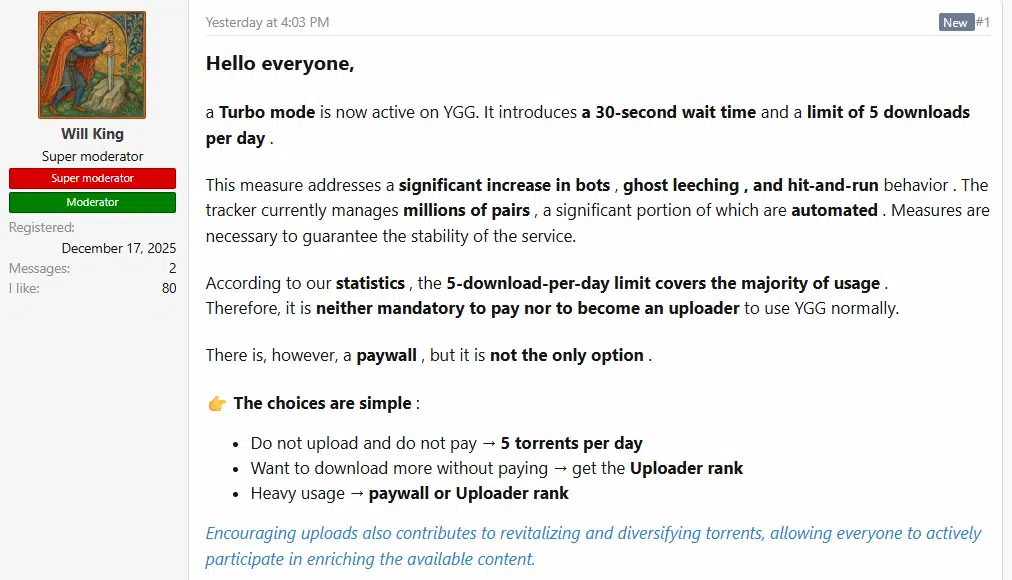This screenshot has width=1012, height=580.
Task: Click the plain 'Super moderator' title under username
Action: [92, 156]
